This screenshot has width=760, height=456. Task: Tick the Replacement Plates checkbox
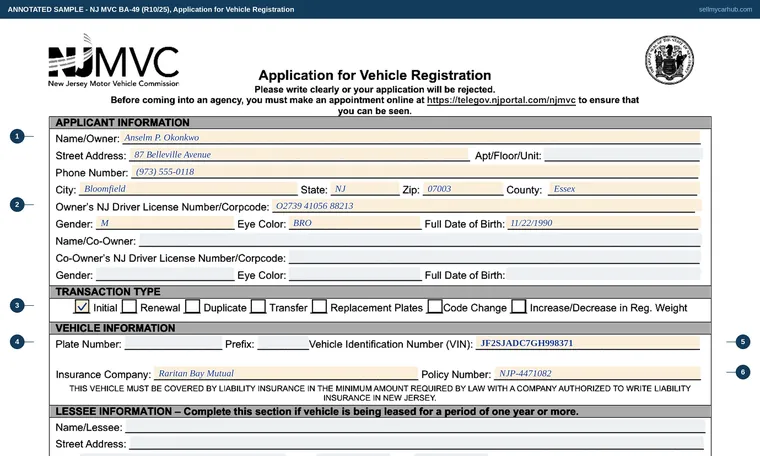(x=319, y=306)
